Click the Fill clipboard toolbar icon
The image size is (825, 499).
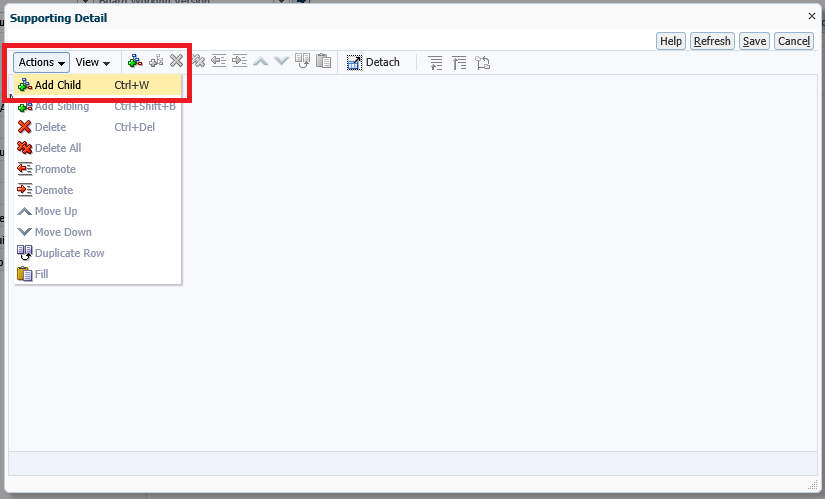[x=323, y=62]
